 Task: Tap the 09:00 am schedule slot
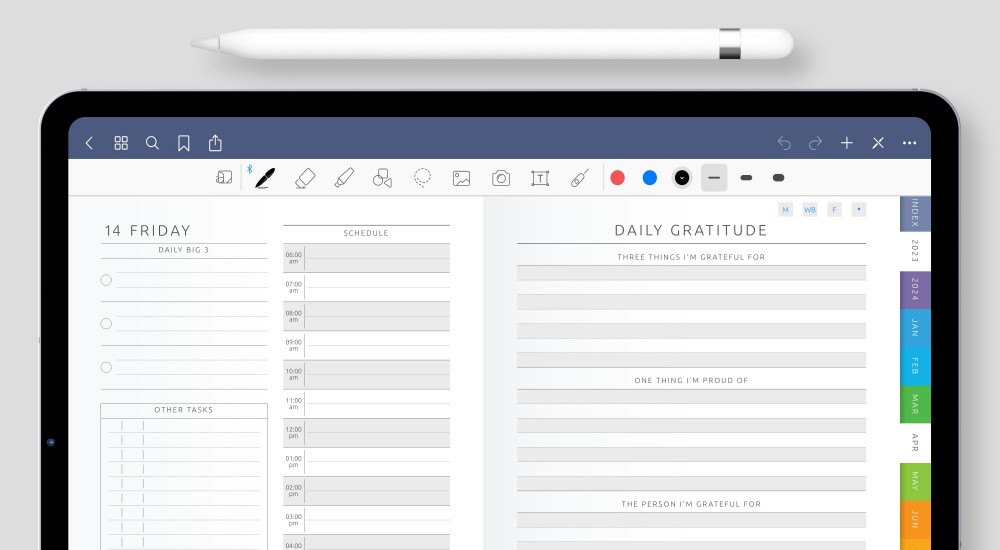tap(367, 345)
